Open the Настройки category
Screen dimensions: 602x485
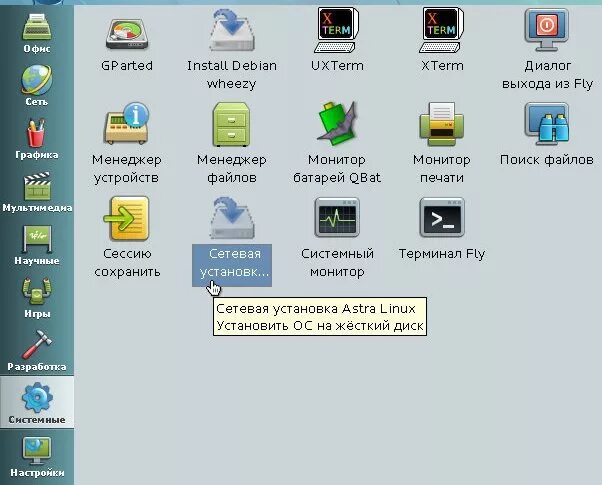pos(37,457)
